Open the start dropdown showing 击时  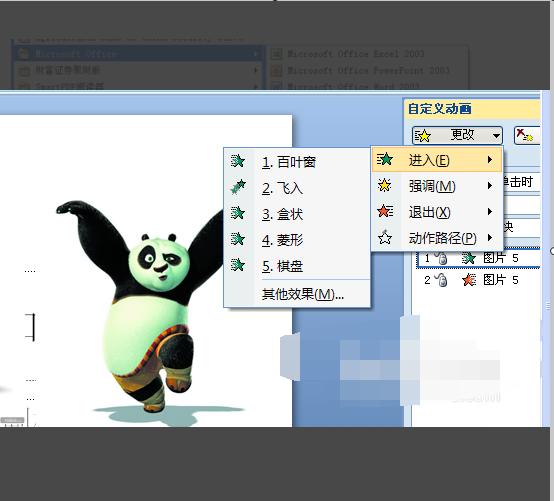click(x=521, y=182)
